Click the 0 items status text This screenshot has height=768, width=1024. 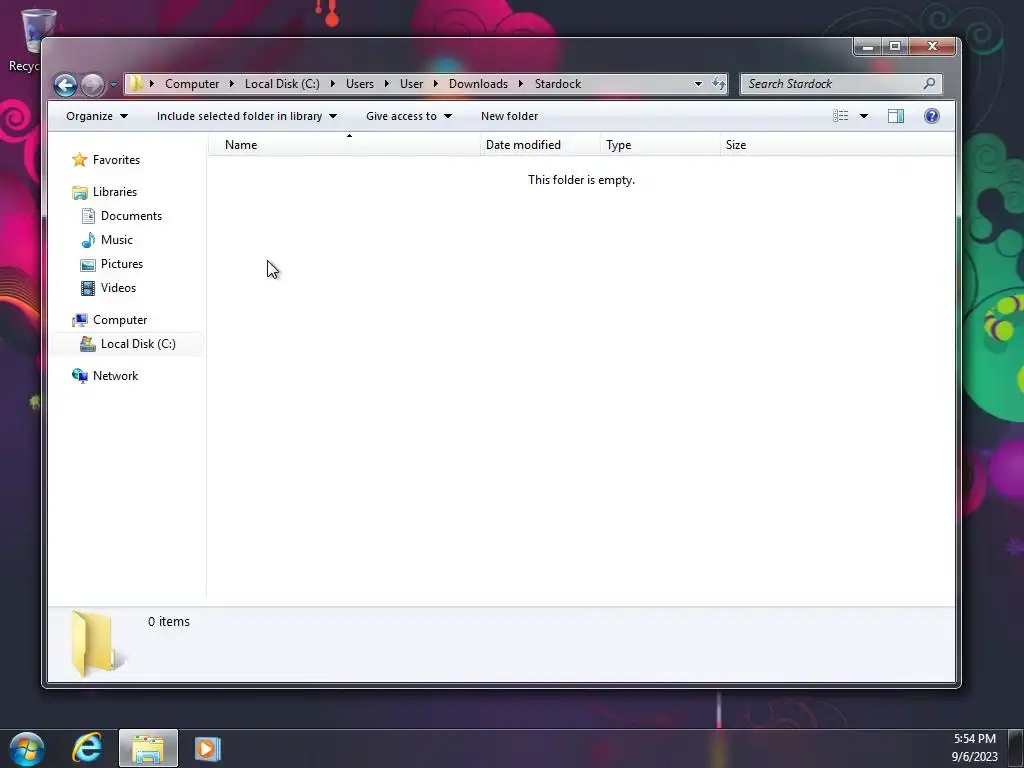(x=168, y=622)
